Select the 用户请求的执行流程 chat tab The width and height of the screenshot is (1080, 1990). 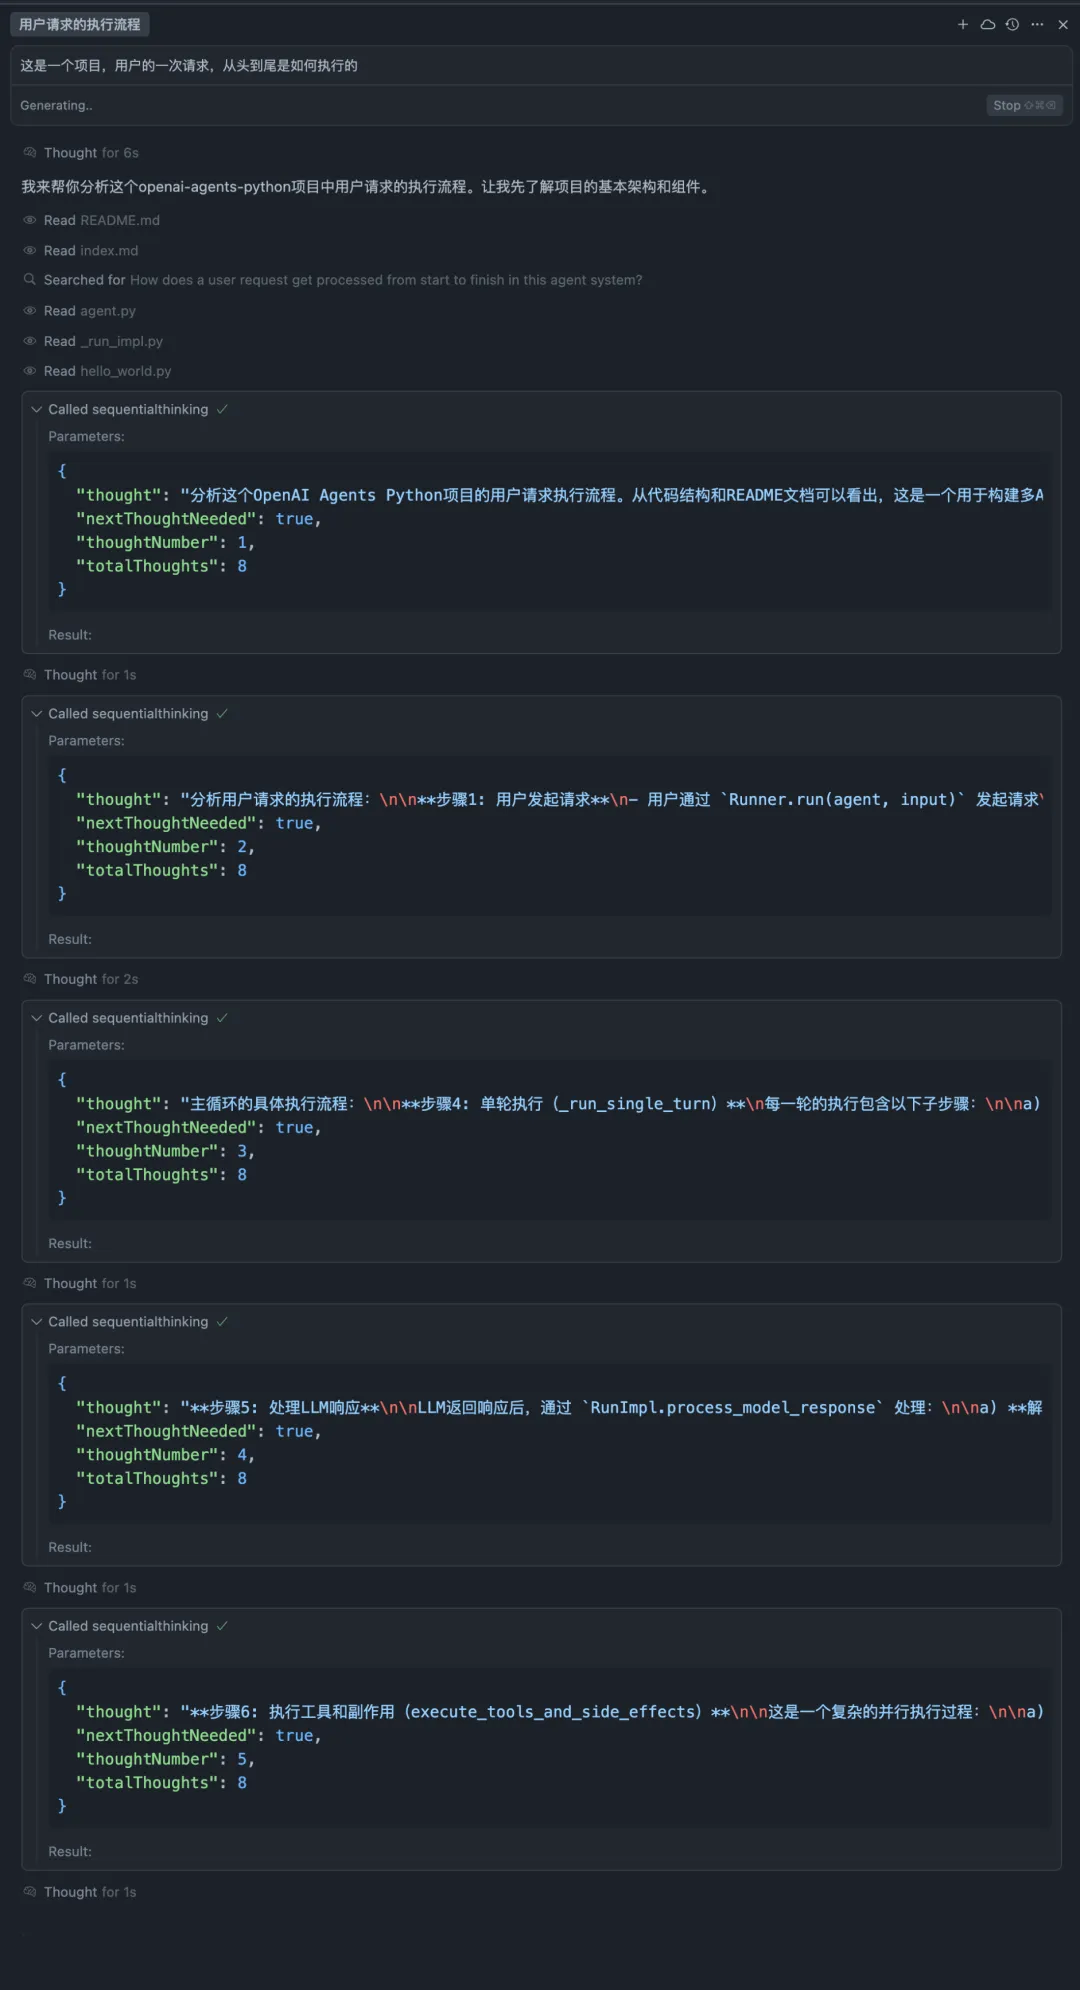80,24
